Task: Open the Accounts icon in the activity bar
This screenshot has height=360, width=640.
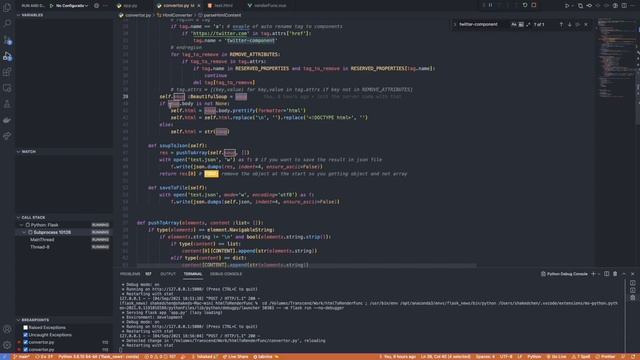Action: point(7,329)
